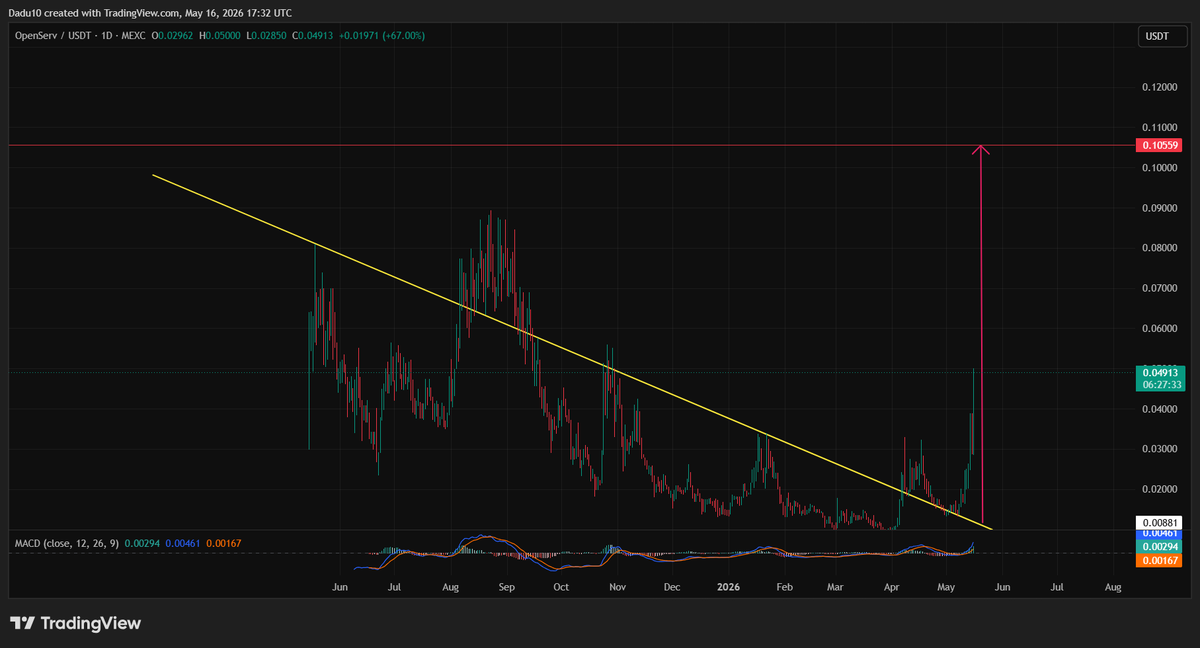Select the MACD (close, 12, 26, 9) indicator title
The width and height of the screenshot is (1200, 648).
[x=66, y=543]
